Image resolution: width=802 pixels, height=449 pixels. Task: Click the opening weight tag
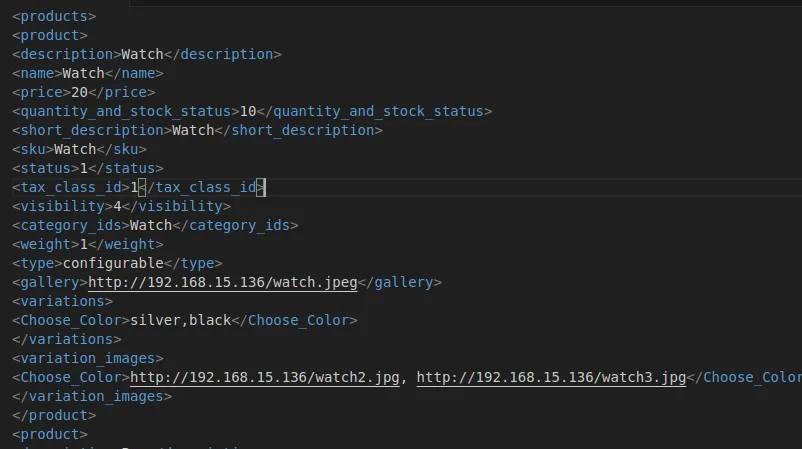pyautogui.click(x=42, y=245)
